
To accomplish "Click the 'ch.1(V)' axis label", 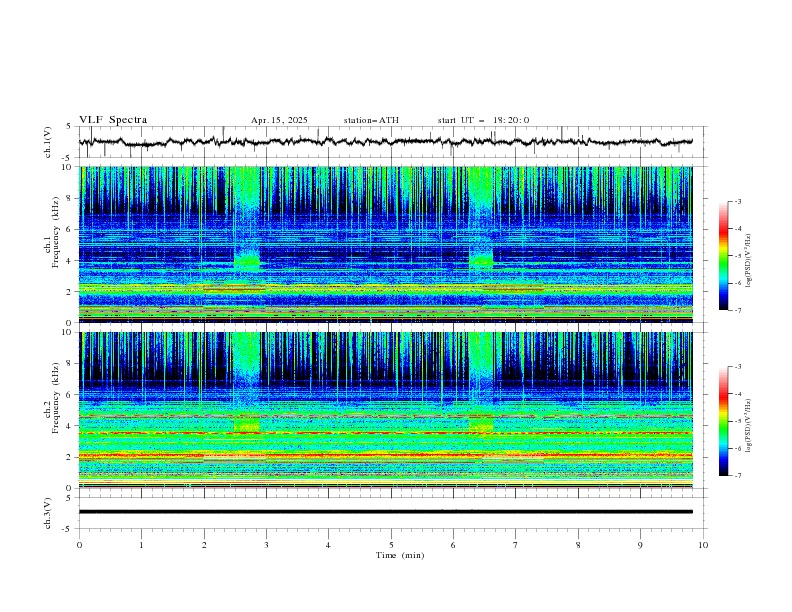I will tap(47, 142).
